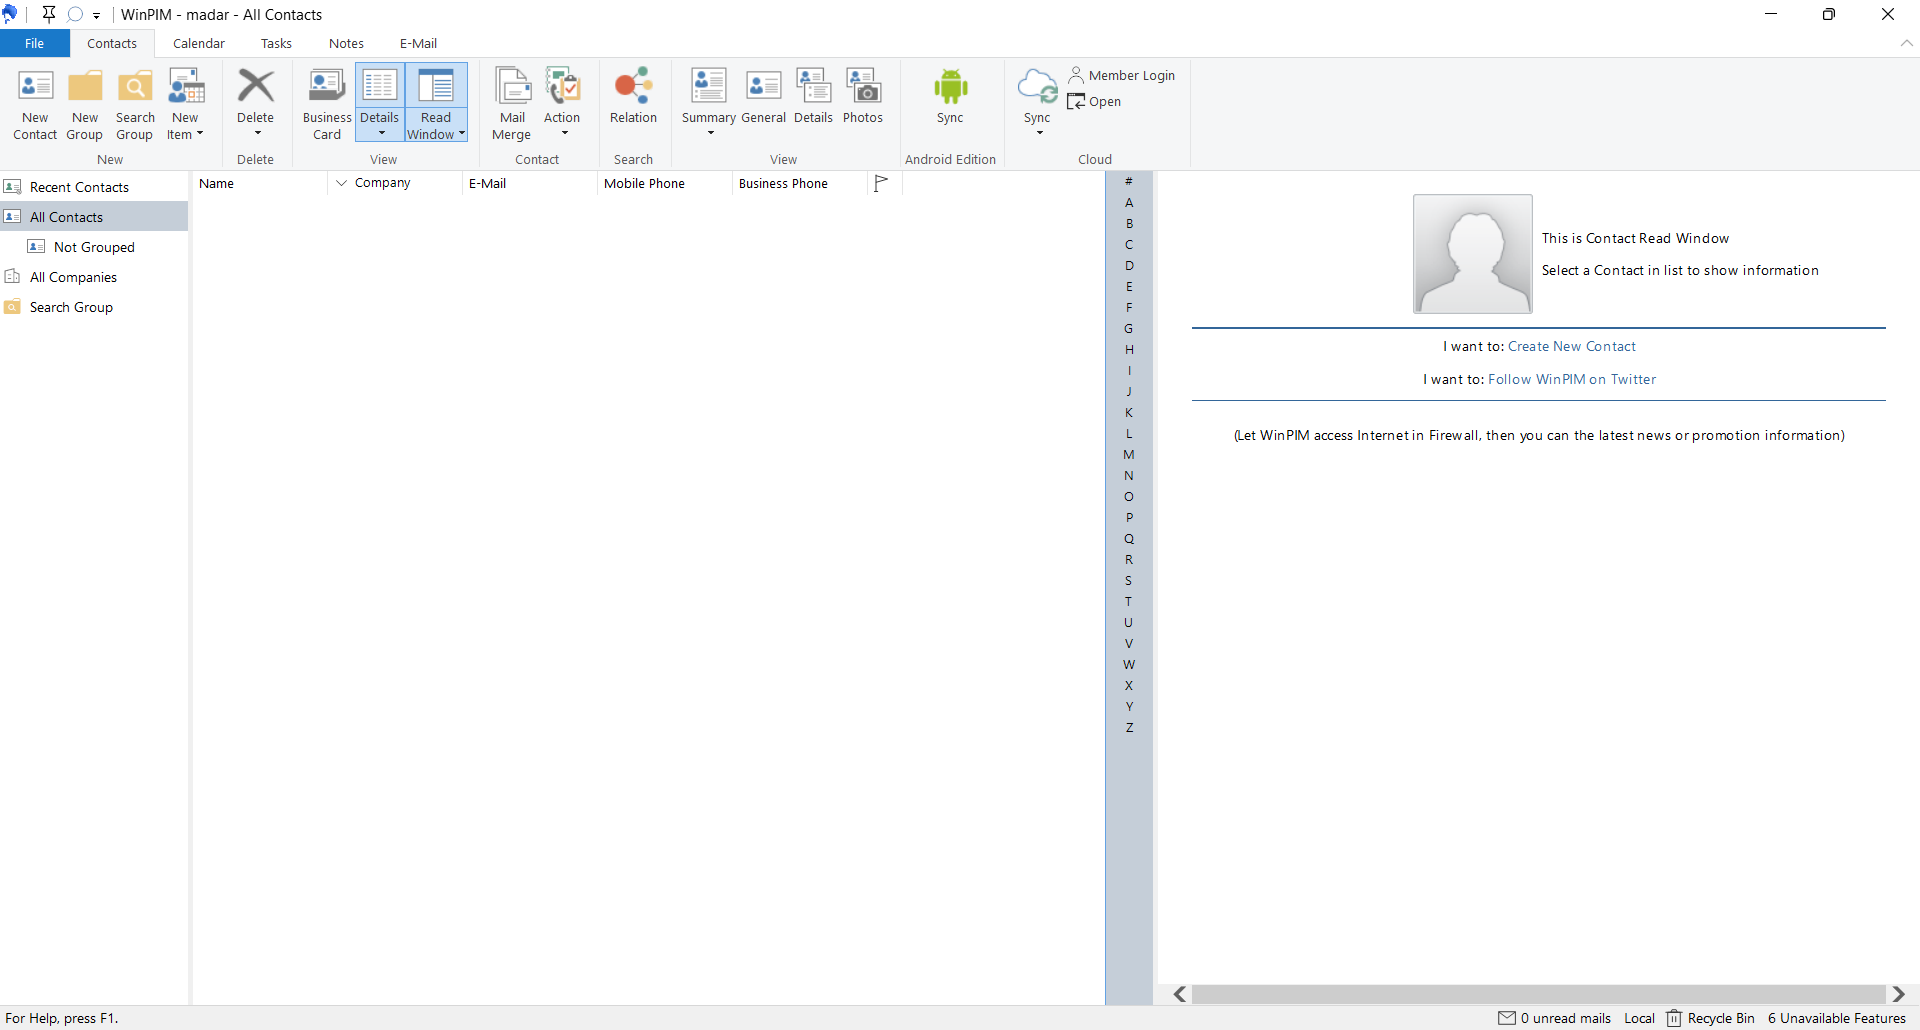Click the New Group folder icon

[85, 87]
